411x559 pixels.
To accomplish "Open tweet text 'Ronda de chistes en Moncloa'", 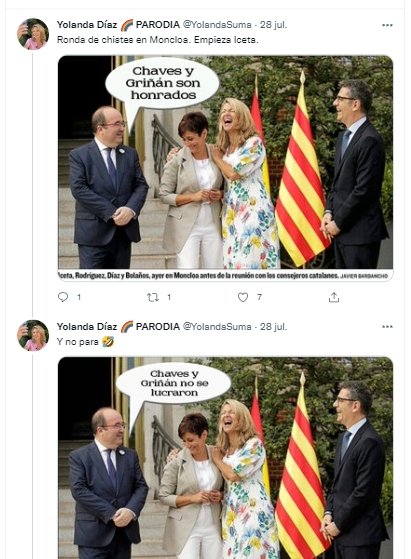I will pyautogui.click(x=158, y=40).
